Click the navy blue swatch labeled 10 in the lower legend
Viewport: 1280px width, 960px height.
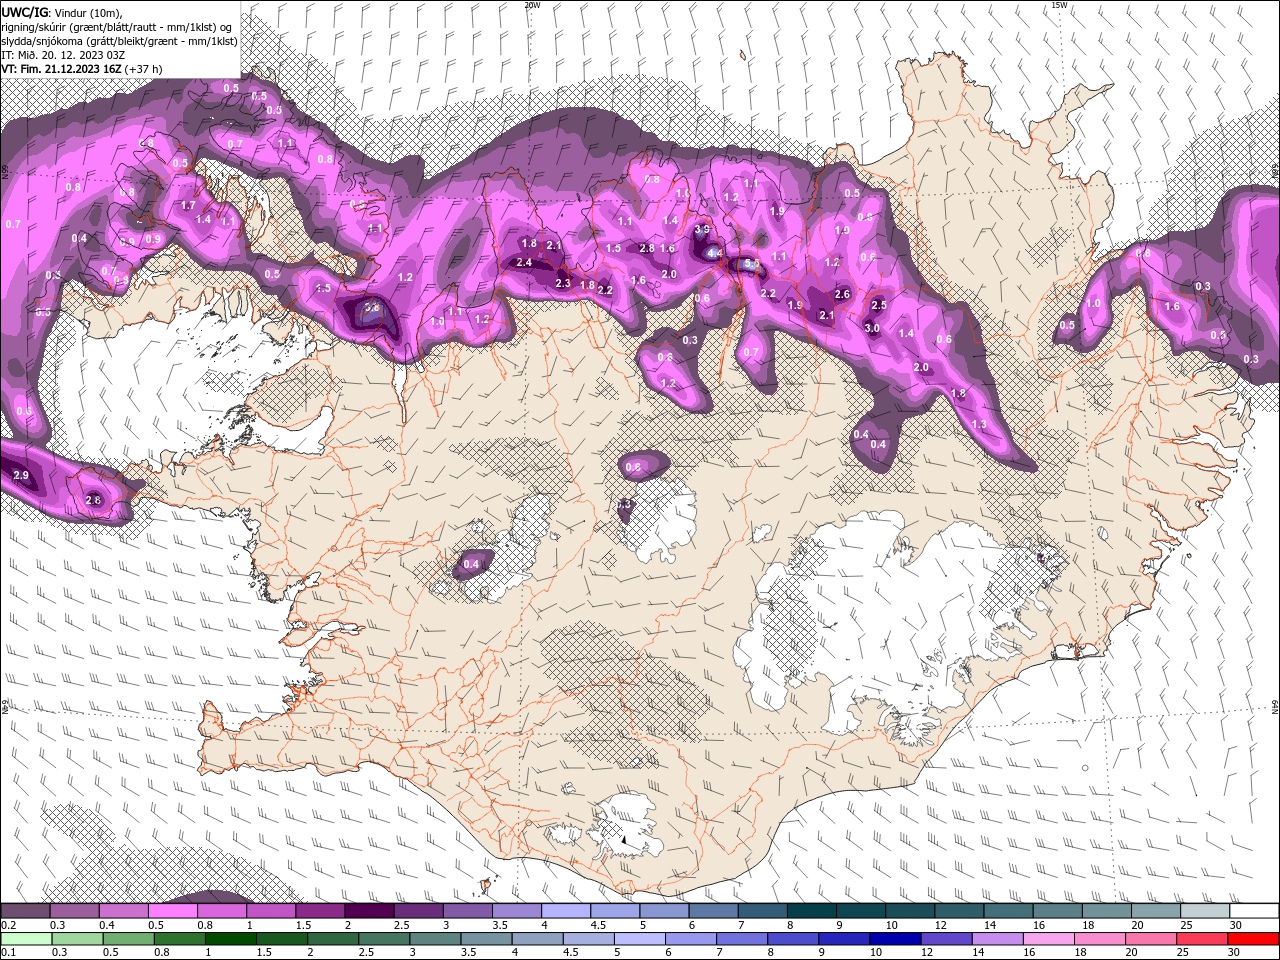(896, 939)
